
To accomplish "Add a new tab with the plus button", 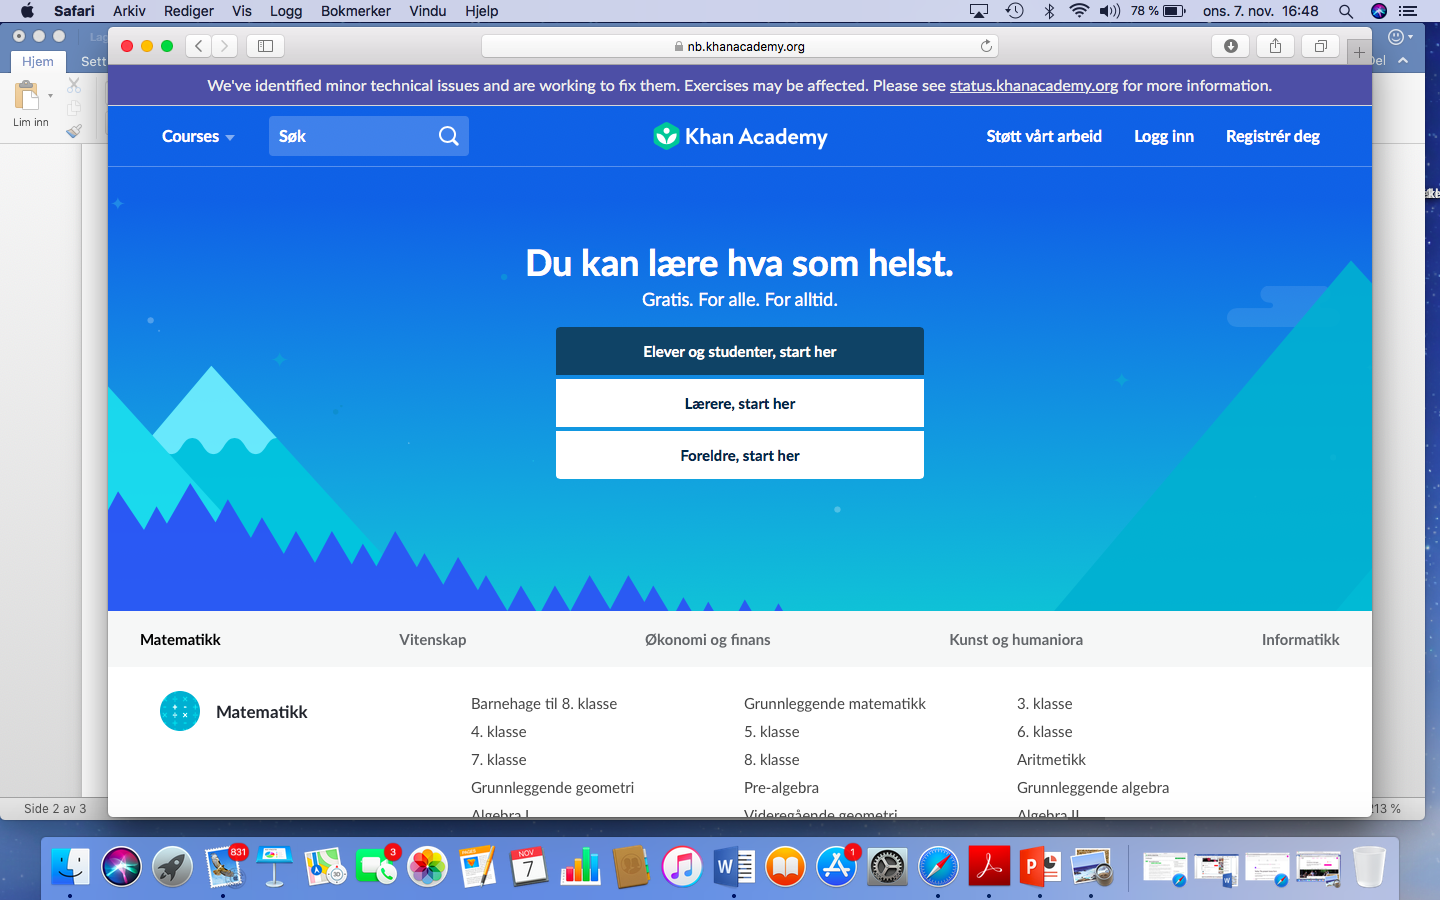I will point(1359,52).
